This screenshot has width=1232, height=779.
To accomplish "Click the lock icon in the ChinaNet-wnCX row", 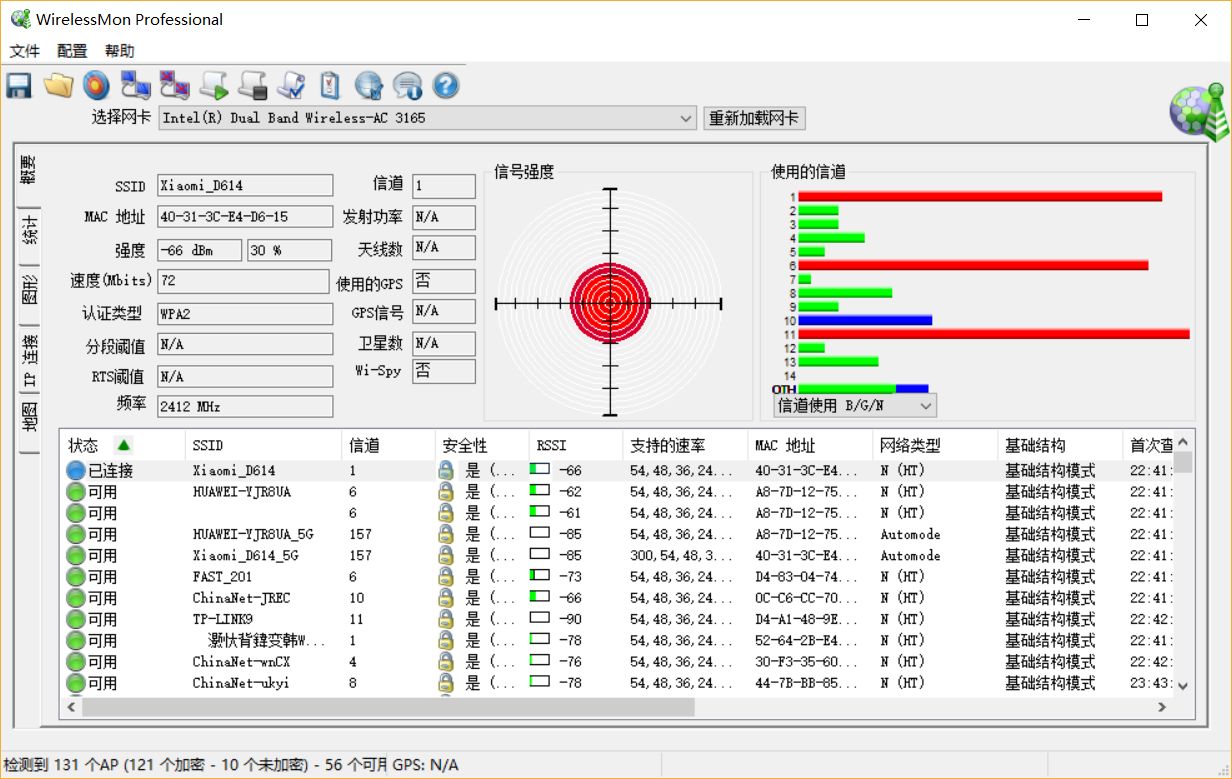I will tap(446, 661).
